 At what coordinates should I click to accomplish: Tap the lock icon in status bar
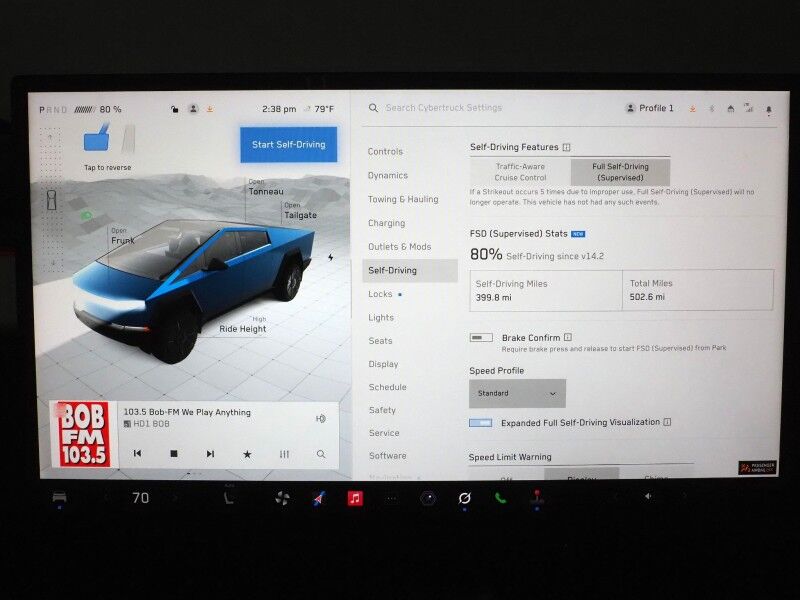coord(174,109)
